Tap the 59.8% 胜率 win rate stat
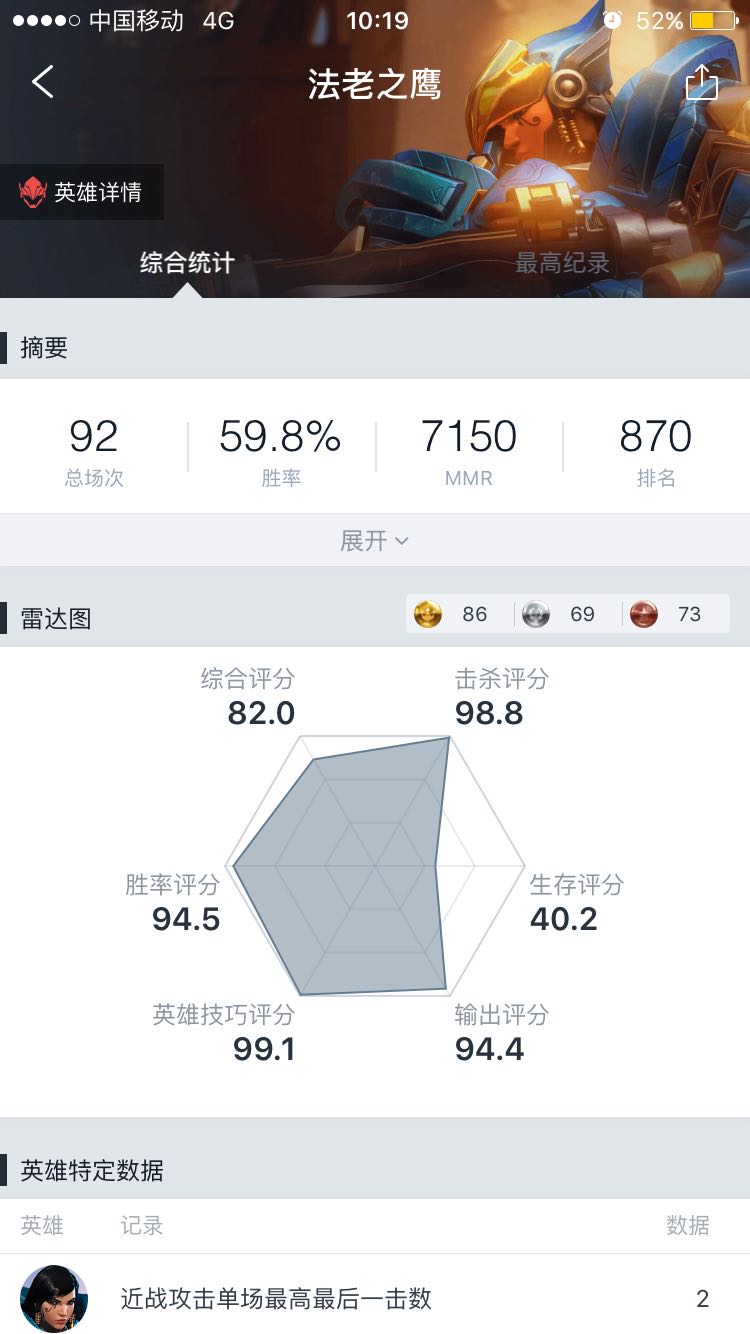 tap(281, 450)
